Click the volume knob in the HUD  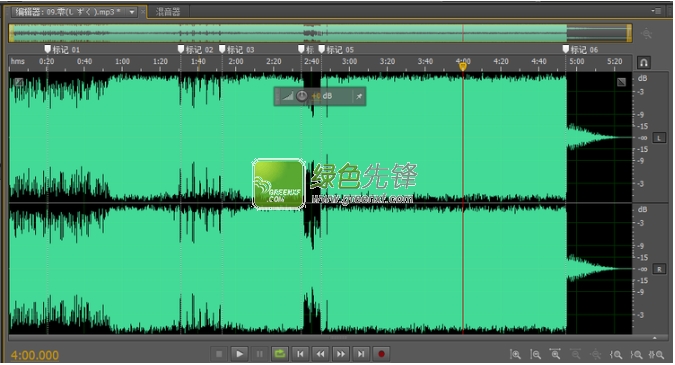click(x=302, y=96)
